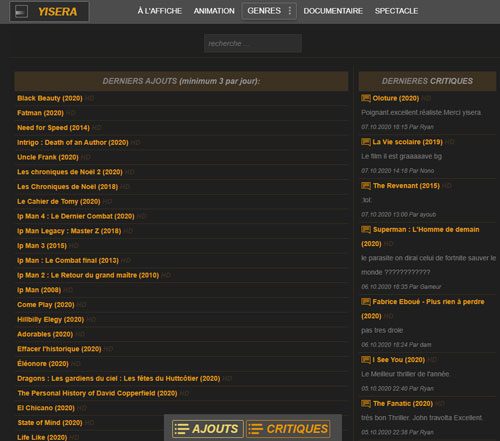This screenshot has height=441, width=500.
Task: Click the three-dot icon in GENRES
Action: (290, 11)
